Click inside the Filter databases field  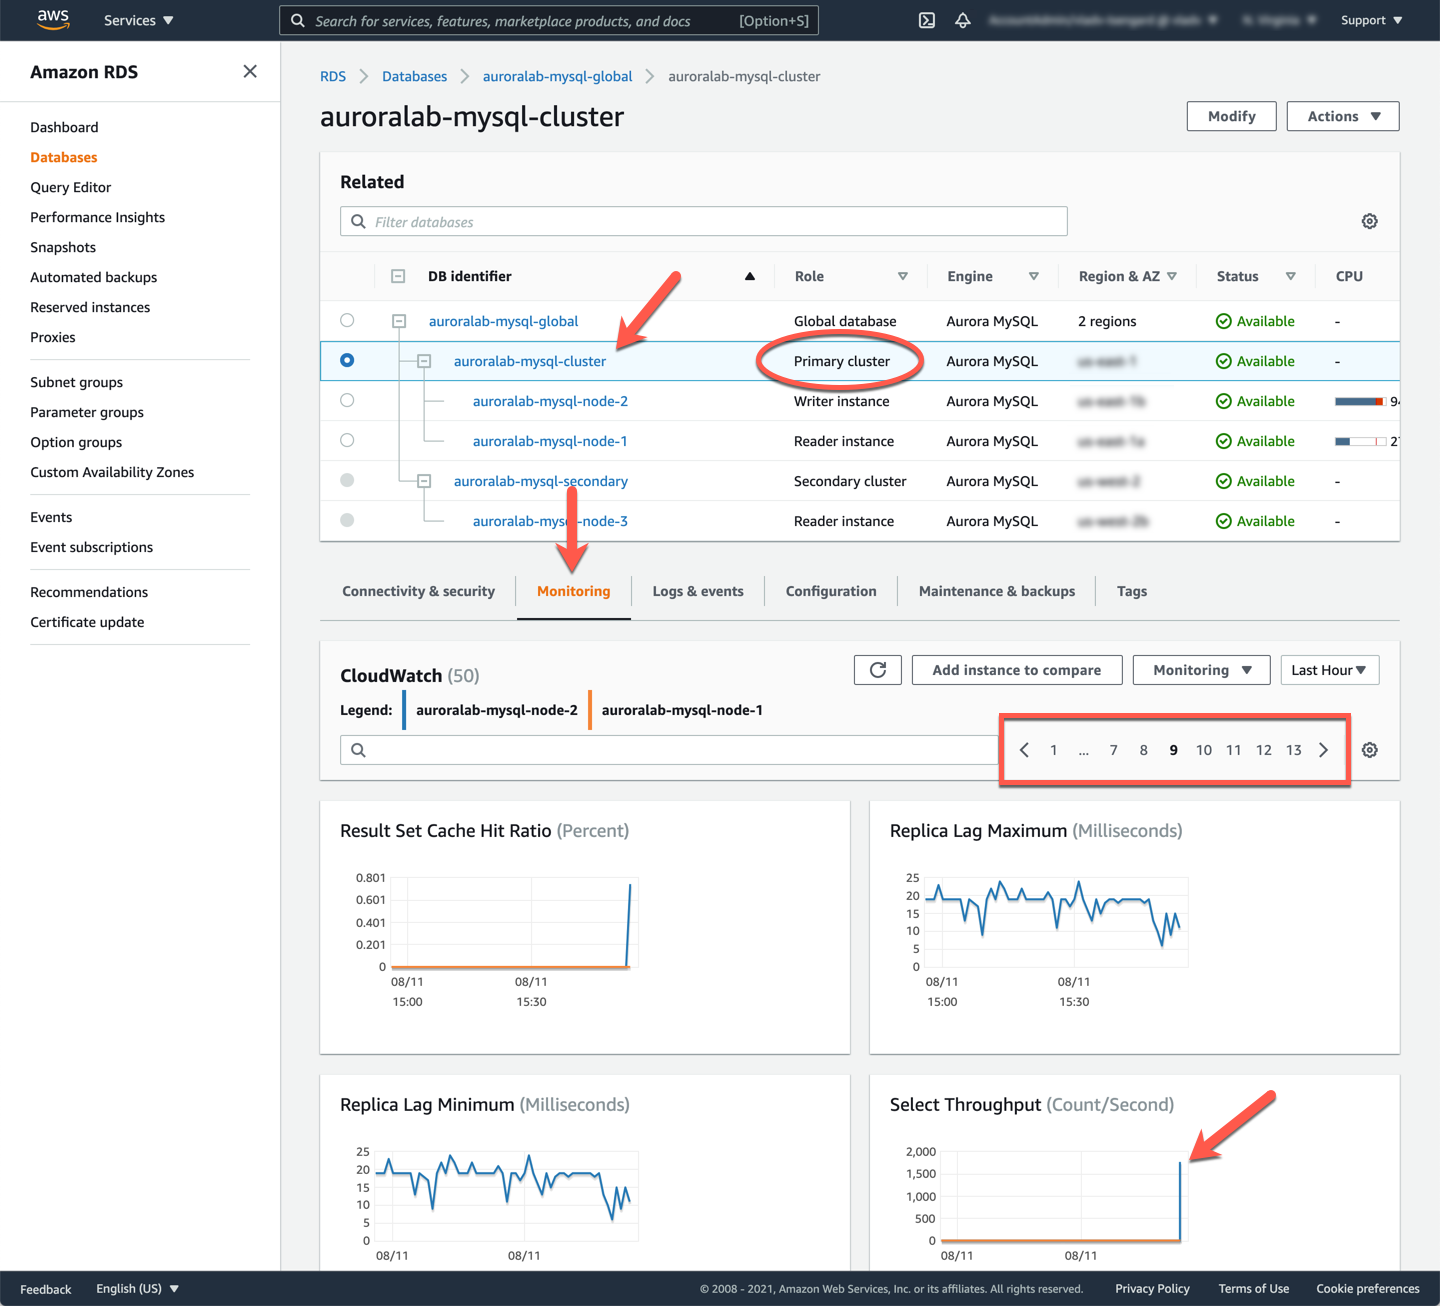click(700, 221)
